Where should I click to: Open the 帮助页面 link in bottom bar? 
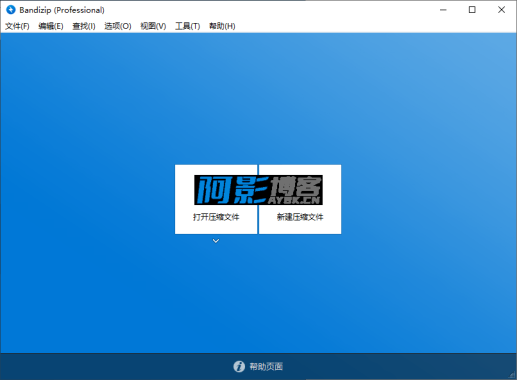coord(266,367)
